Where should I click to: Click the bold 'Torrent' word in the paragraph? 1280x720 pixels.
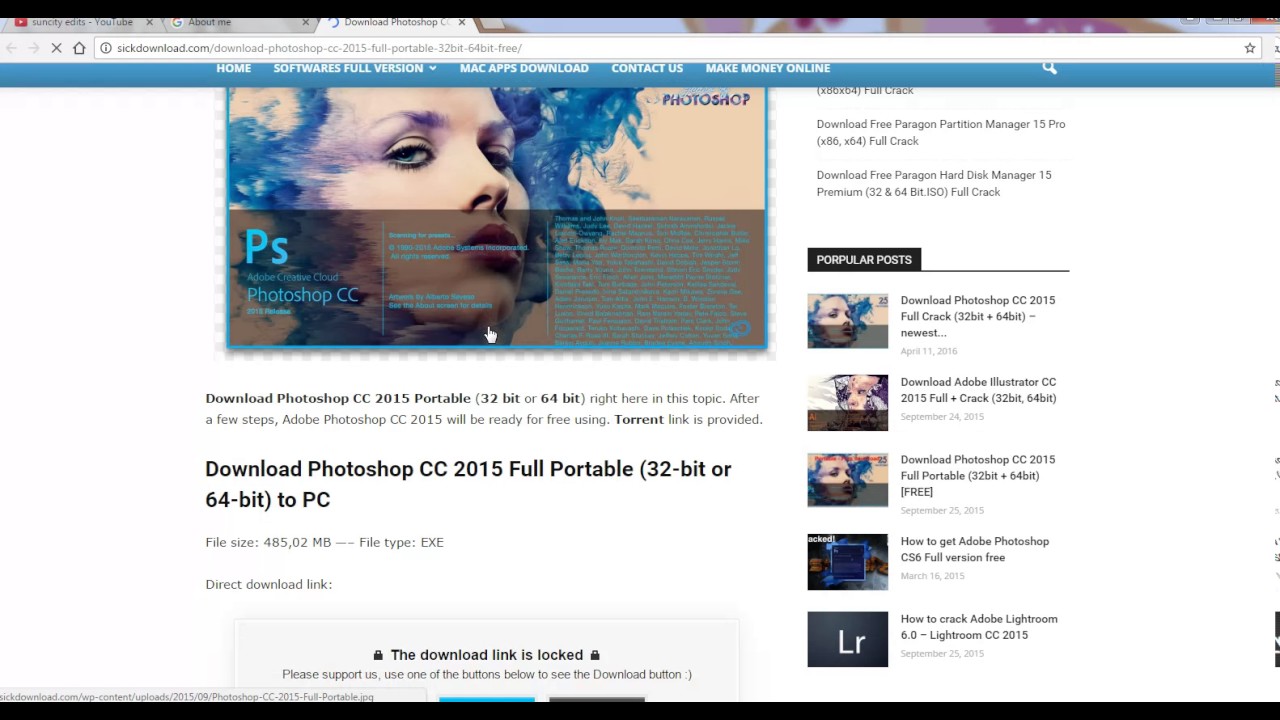click(x=639, y=419)
